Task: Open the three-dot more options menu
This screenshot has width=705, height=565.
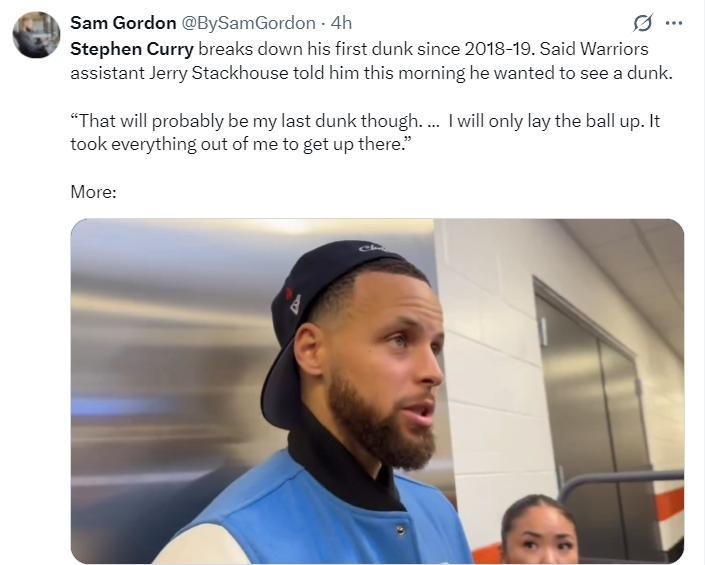Action: click(674, 23)
